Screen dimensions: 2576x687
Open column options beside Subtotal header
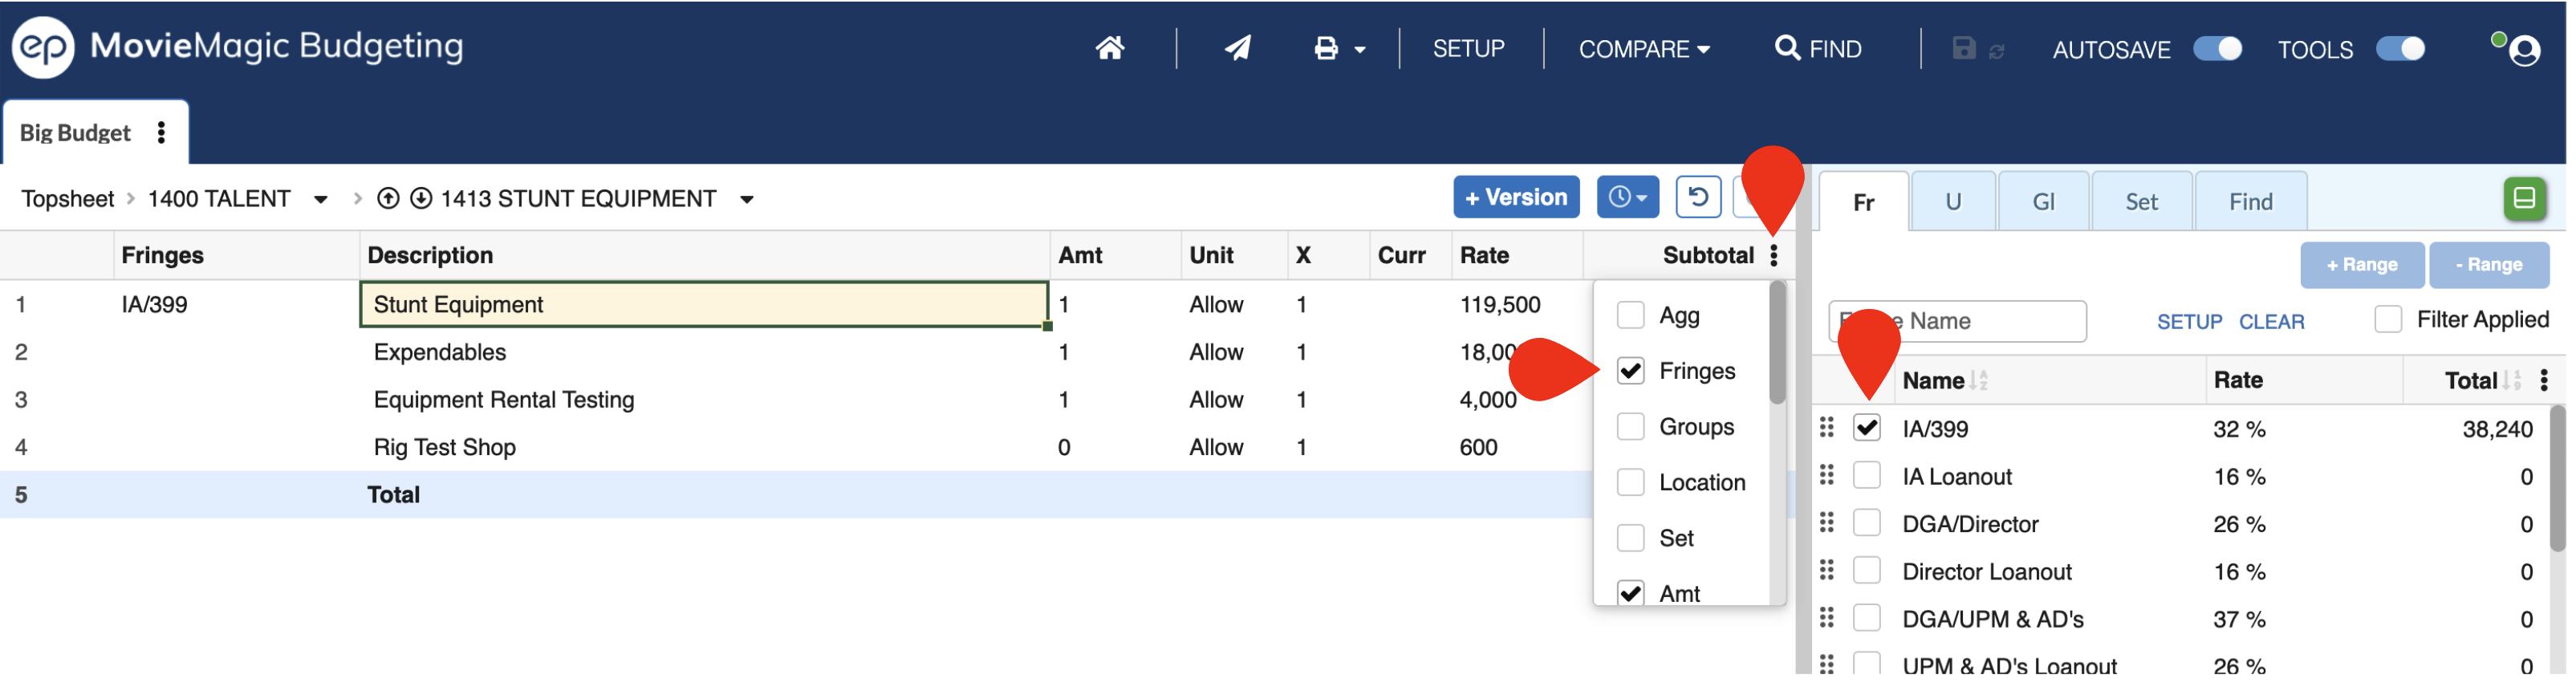(x=1774, y=256)
